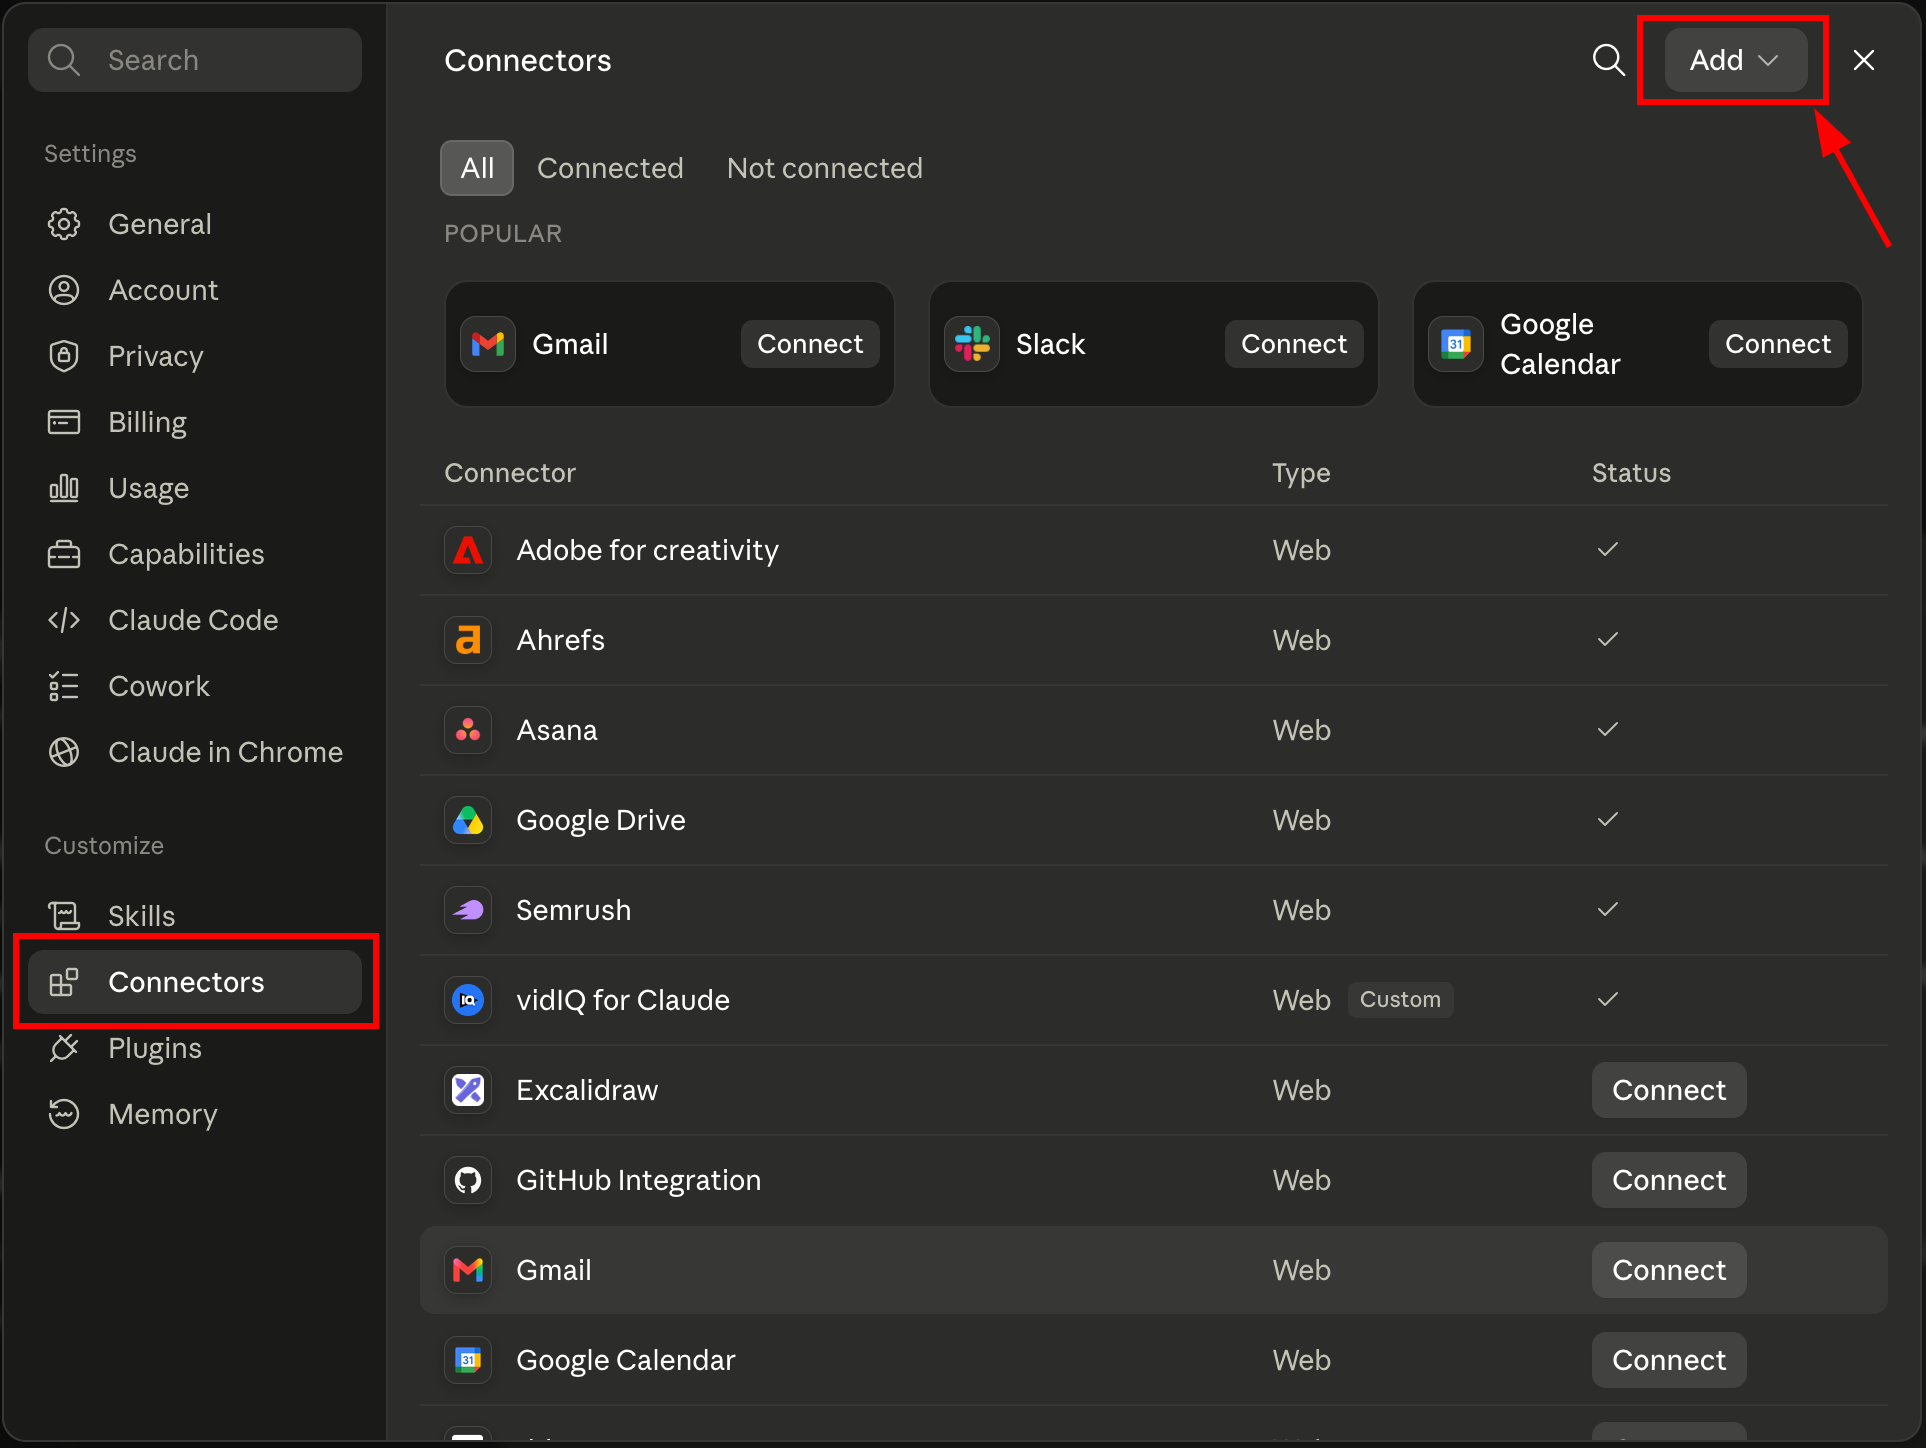
Task: Click the Adobe for creativity connected checkmark
Action: [x=1608, y=549]
